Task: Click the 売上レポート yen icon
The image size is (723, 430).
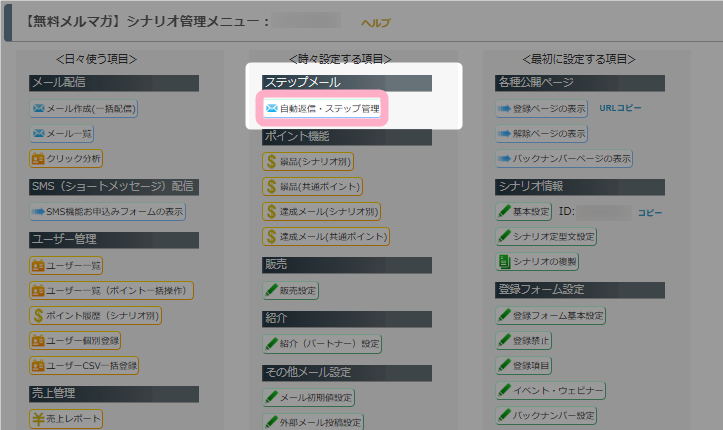Action: (40, 418)
